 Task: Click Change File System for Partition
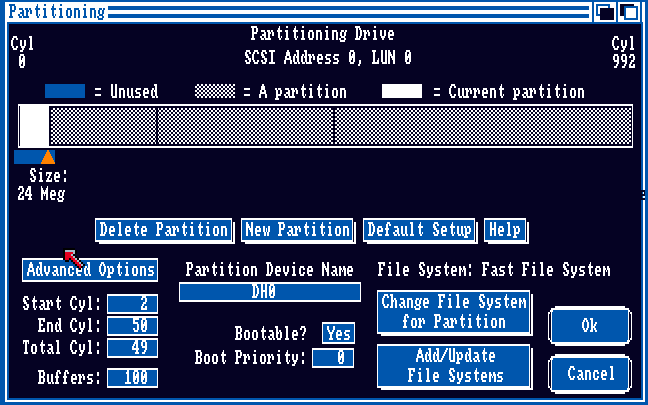pos(454,312)
